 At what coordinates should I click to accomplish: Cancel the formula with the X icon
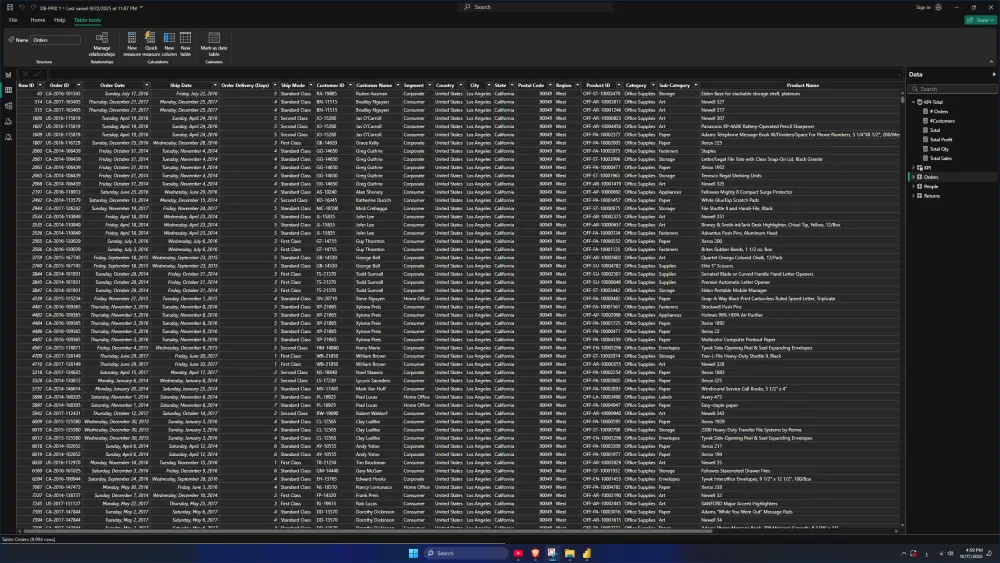coord(25,74)
